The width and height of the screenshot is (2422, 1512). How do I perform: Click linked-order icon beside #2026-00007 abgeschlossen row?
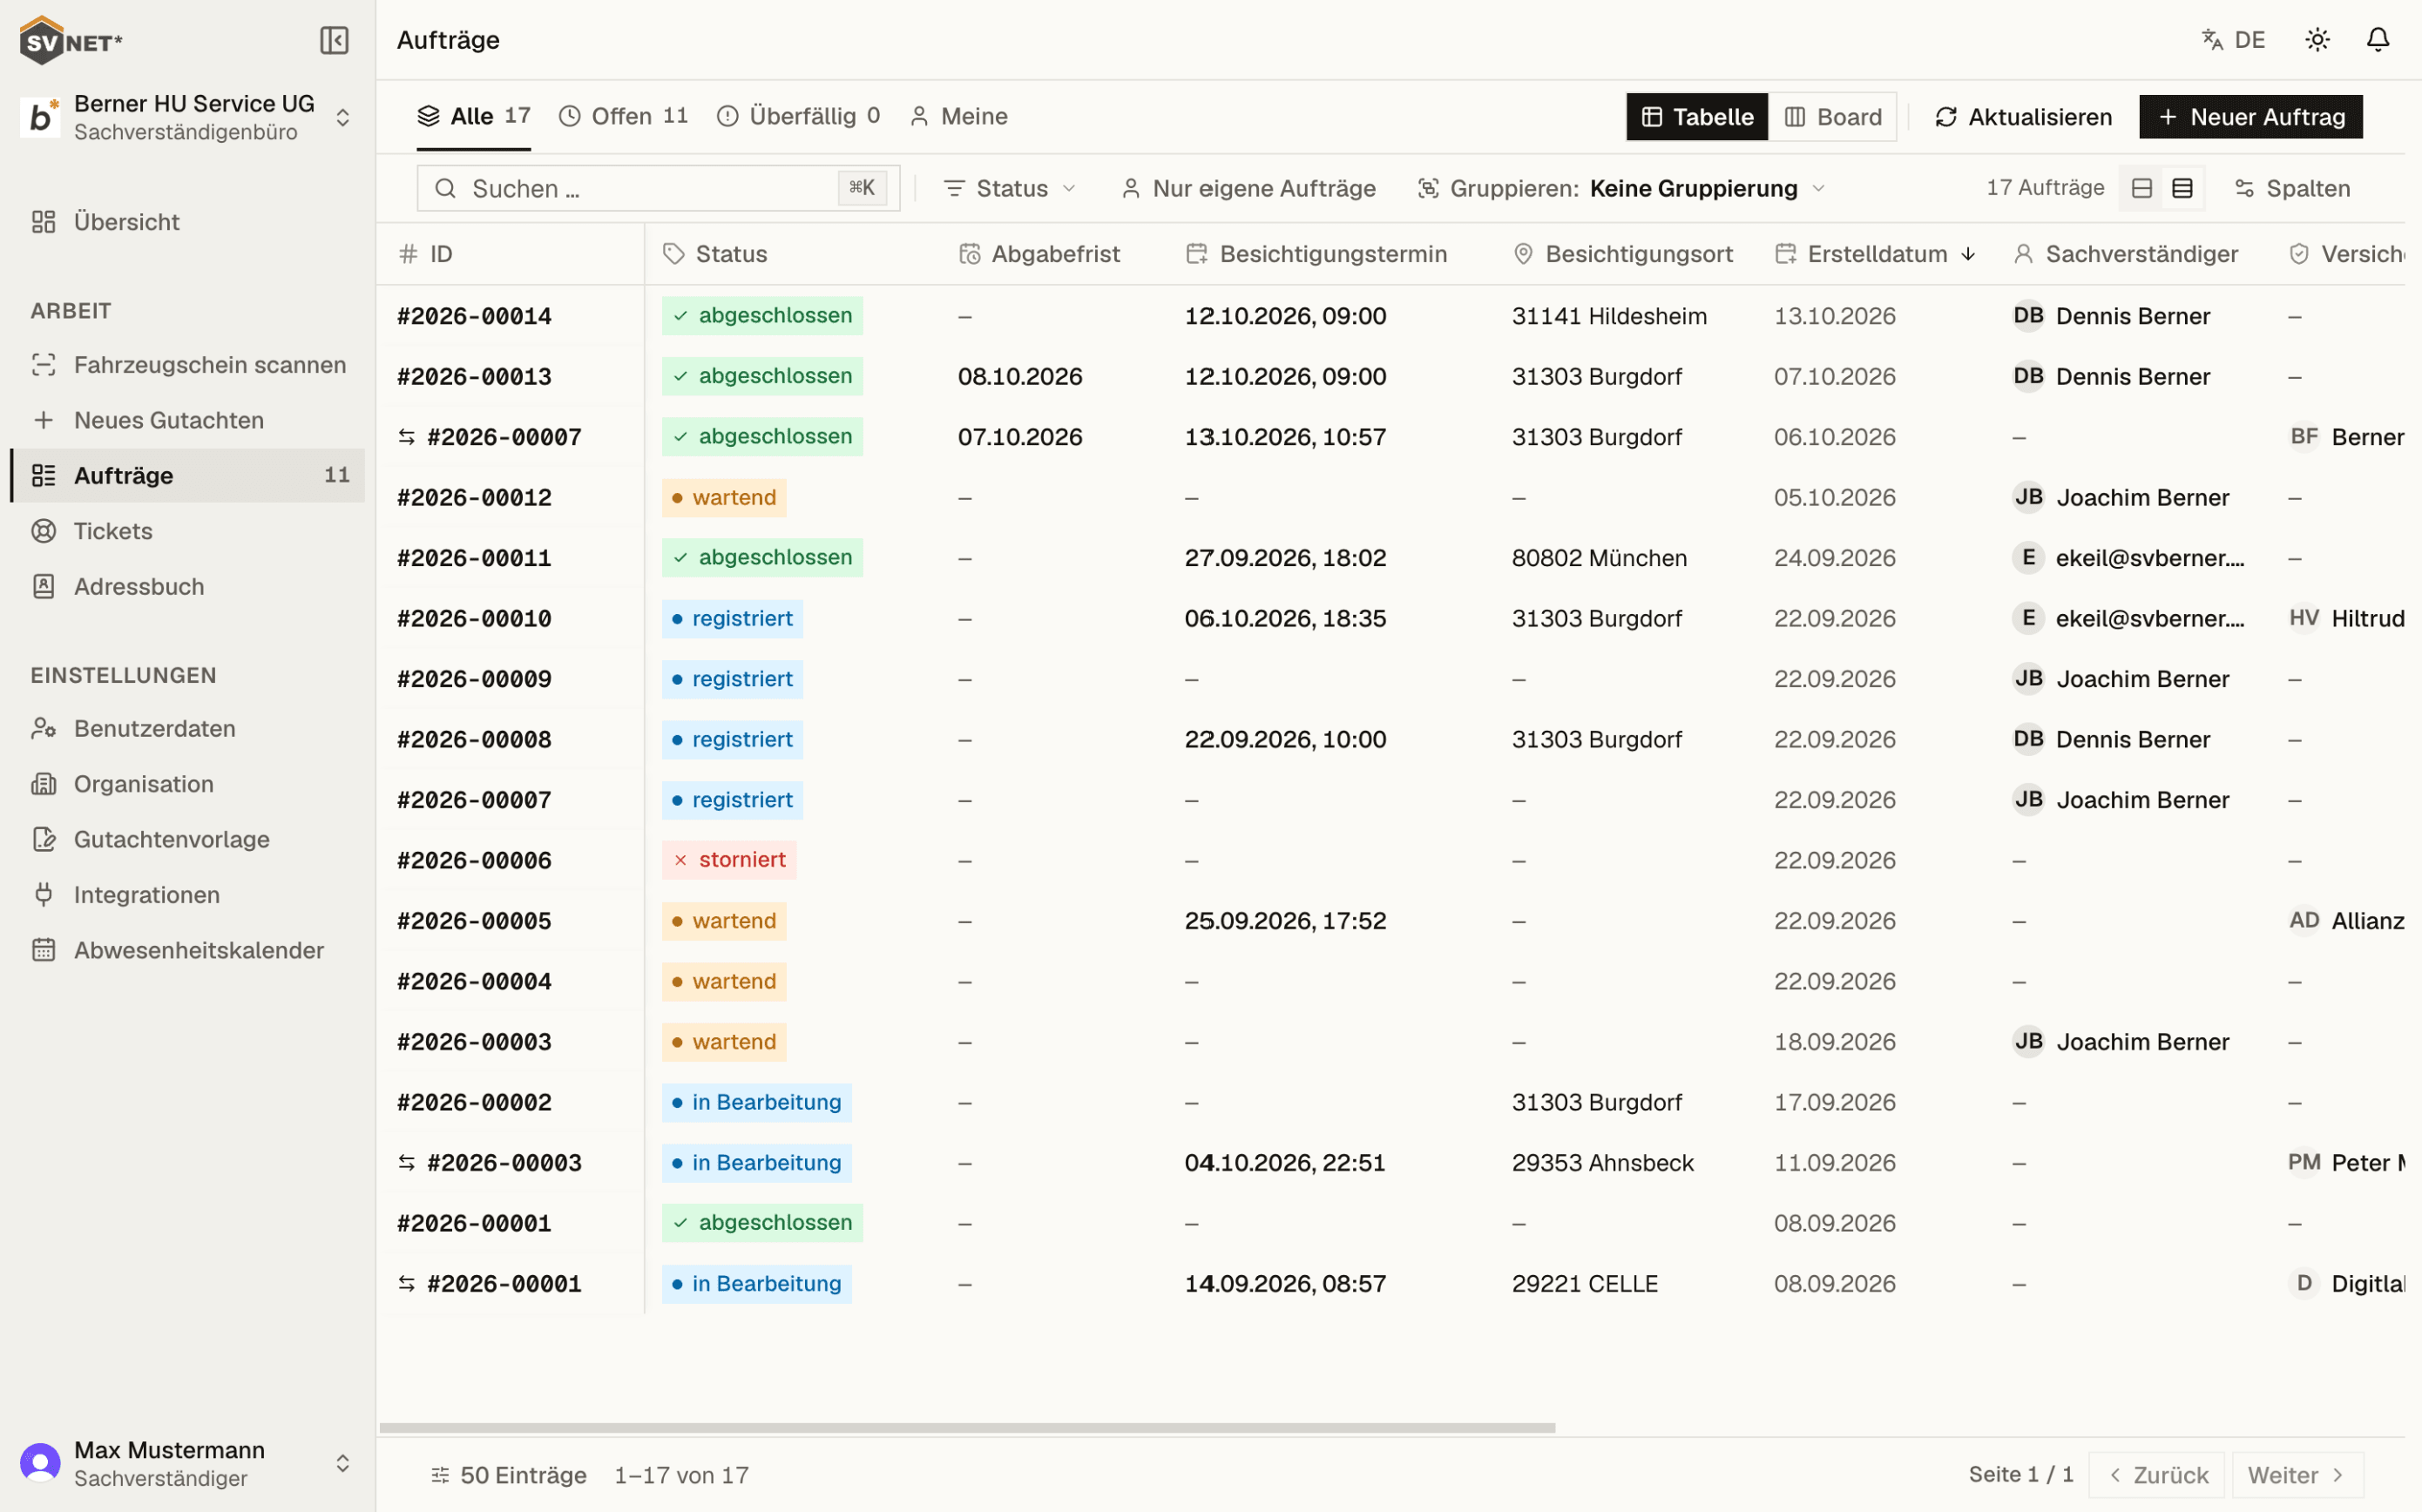click(x=406, y=437)
